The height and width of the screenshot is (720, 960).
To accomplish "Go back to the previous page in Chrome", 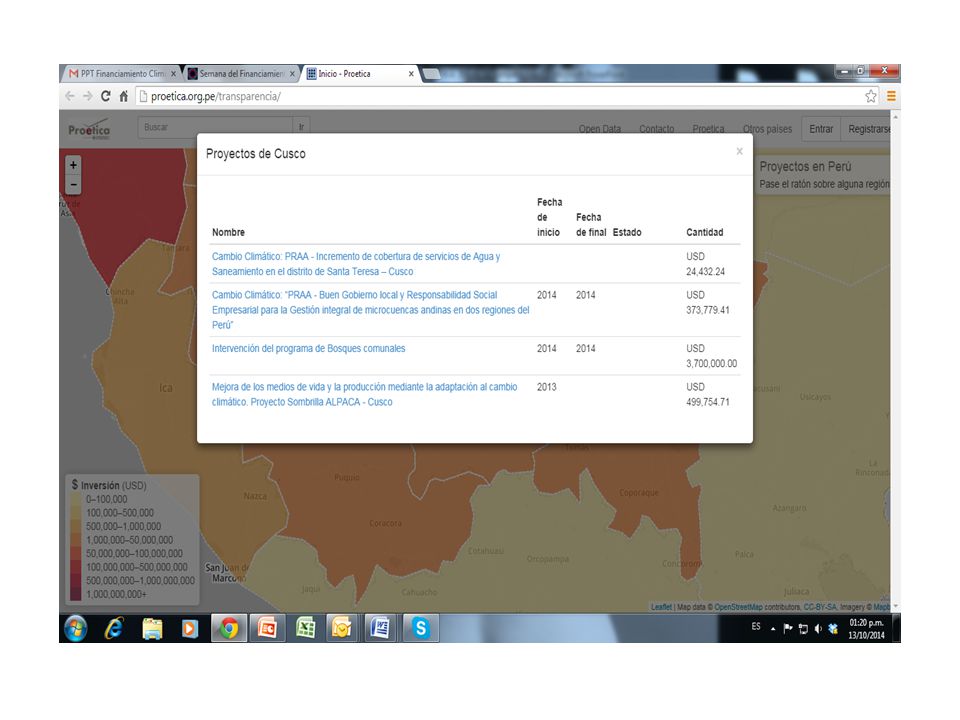I will (x=70, y=96).
